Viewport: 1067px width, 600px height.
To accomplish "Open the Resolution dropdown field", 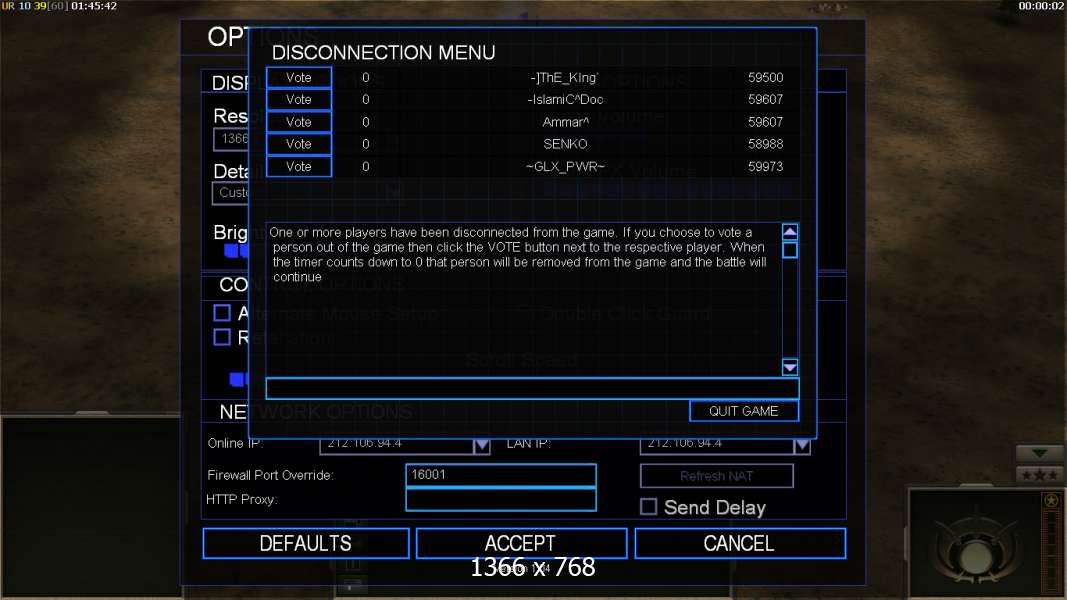I will 231,139.
